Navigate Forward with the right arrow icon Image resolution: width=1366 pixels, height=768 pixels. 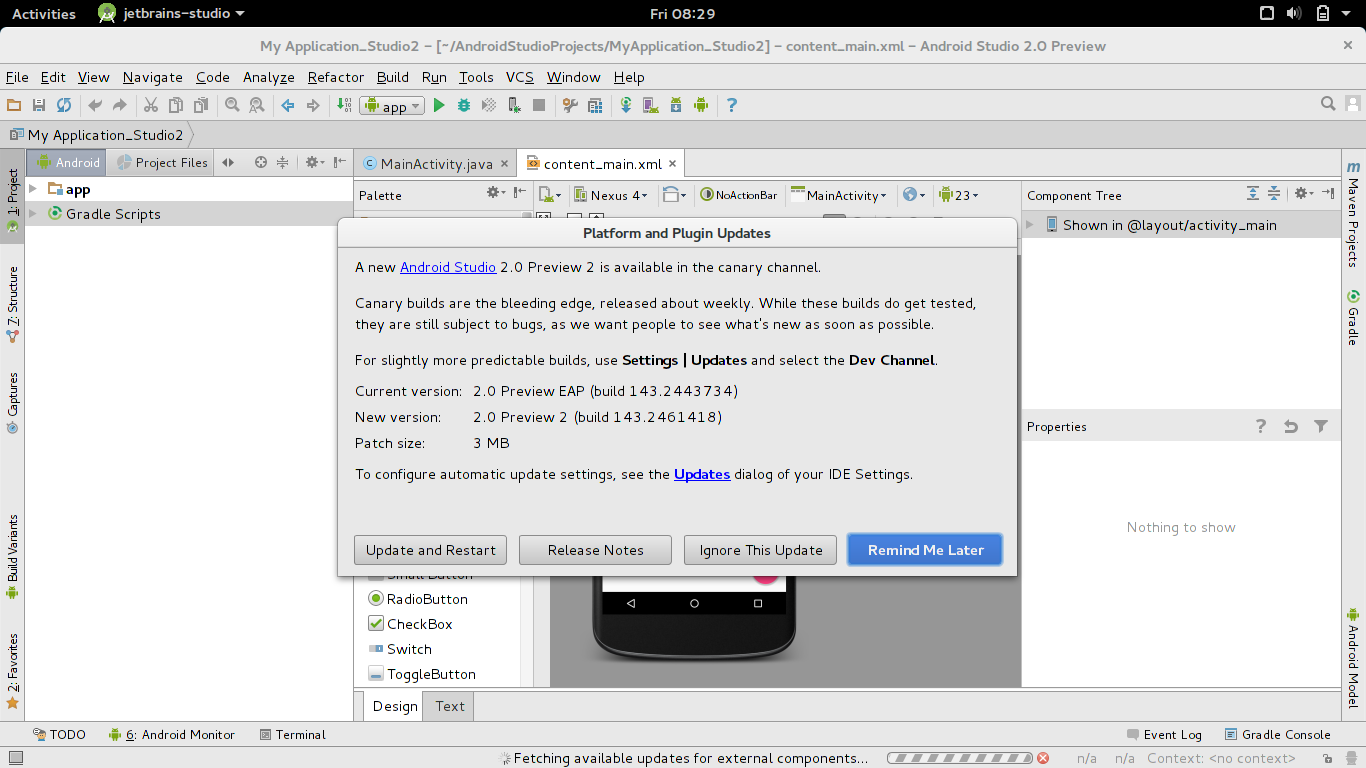[x=313, y=105]
